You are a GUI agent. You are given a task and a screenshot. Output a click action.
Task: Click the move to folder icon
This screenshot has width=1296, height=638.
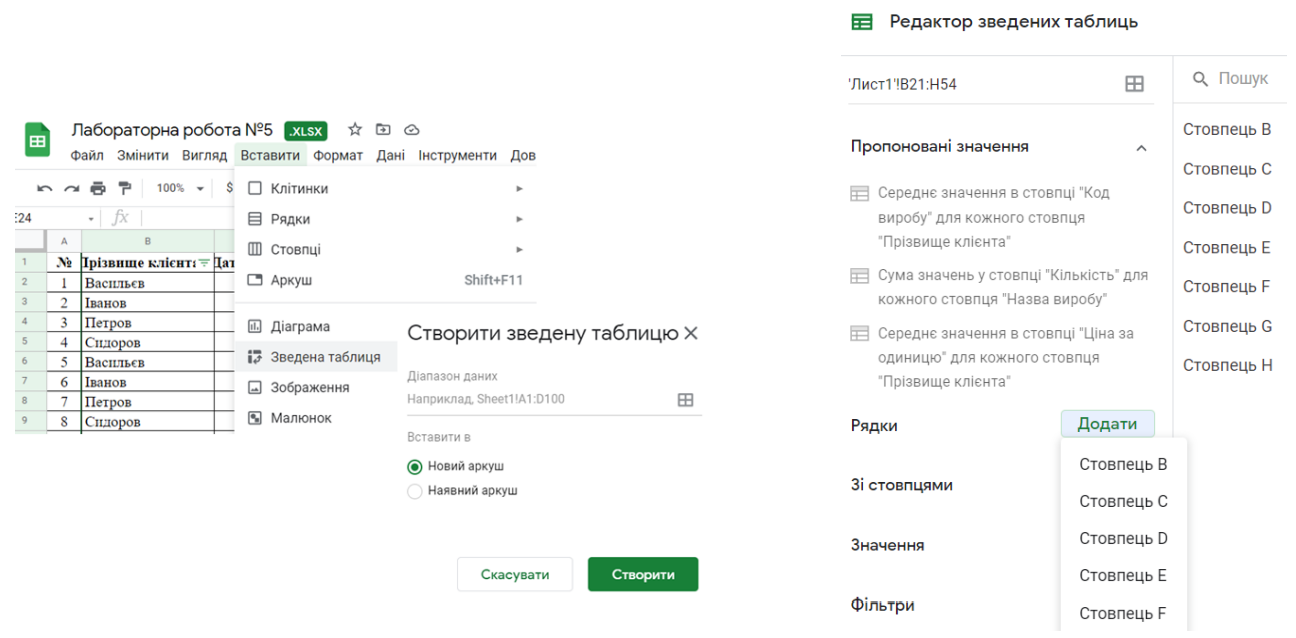(383, 130)
